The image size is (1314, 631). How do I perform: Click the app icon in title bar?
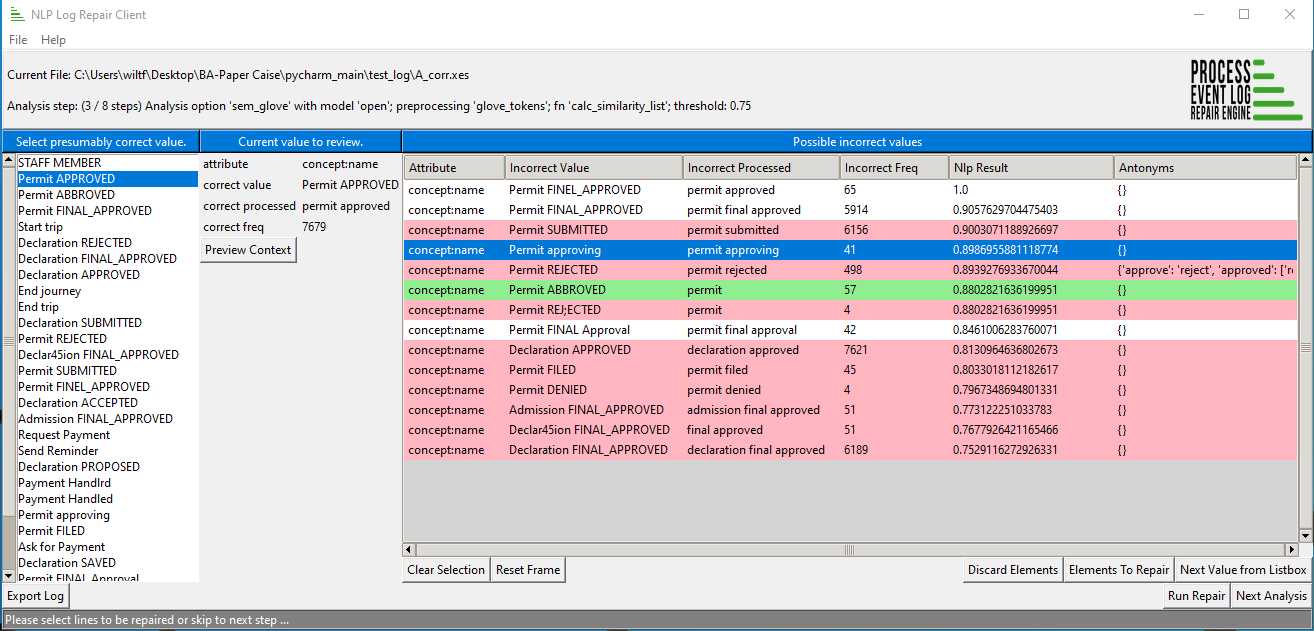(x=17, y=14)
